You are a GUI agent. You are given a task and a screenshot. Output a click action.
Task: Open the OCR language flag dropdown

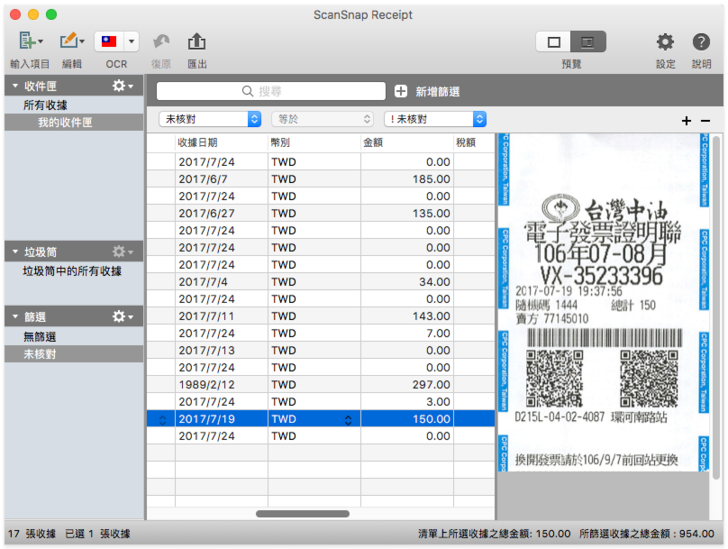coord(131,42)
